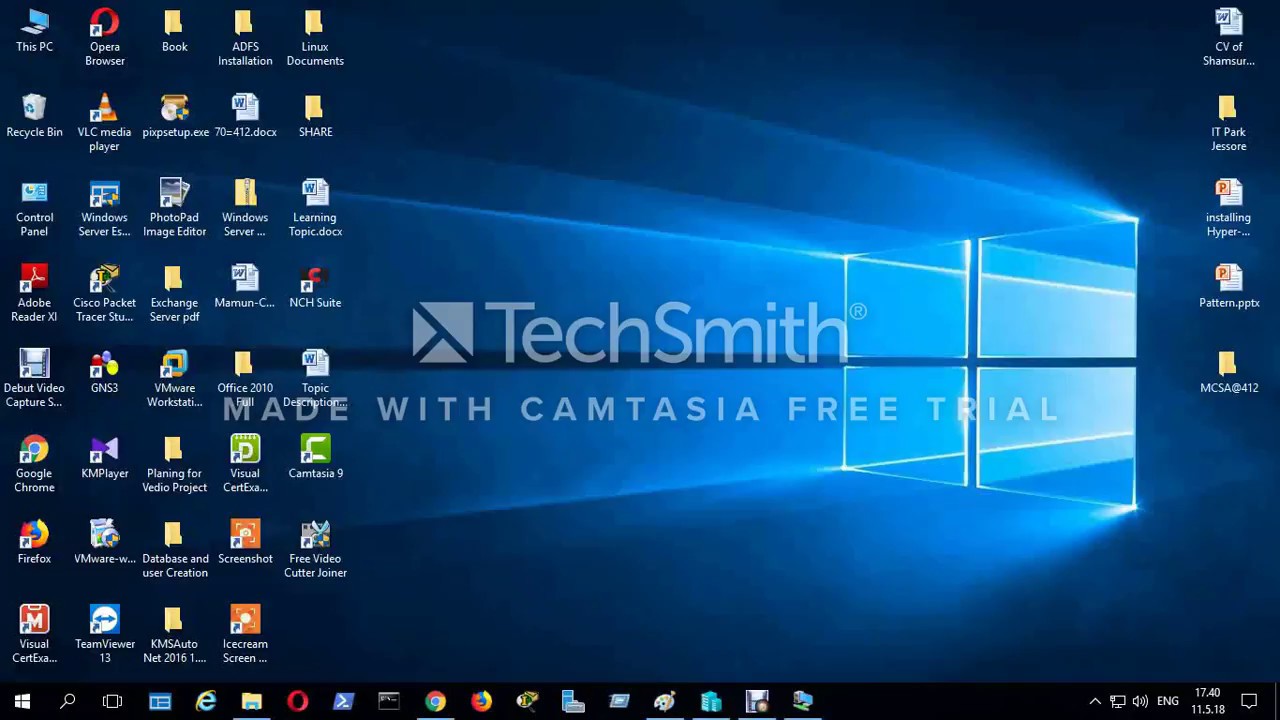Select IT Park Jessore folder
The height and width of the screenshot is (720, 1280).
[x=1229, y=123]
